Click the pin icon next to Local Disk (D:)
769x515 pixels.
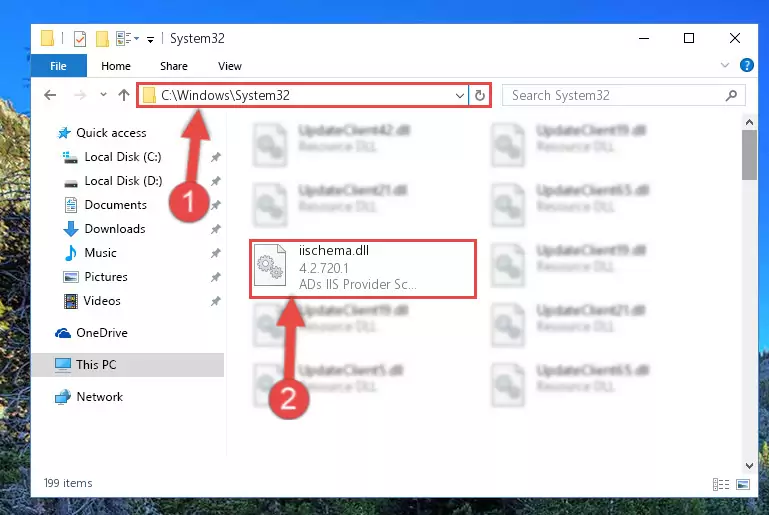pyautogui.click(x=215, y=181)
